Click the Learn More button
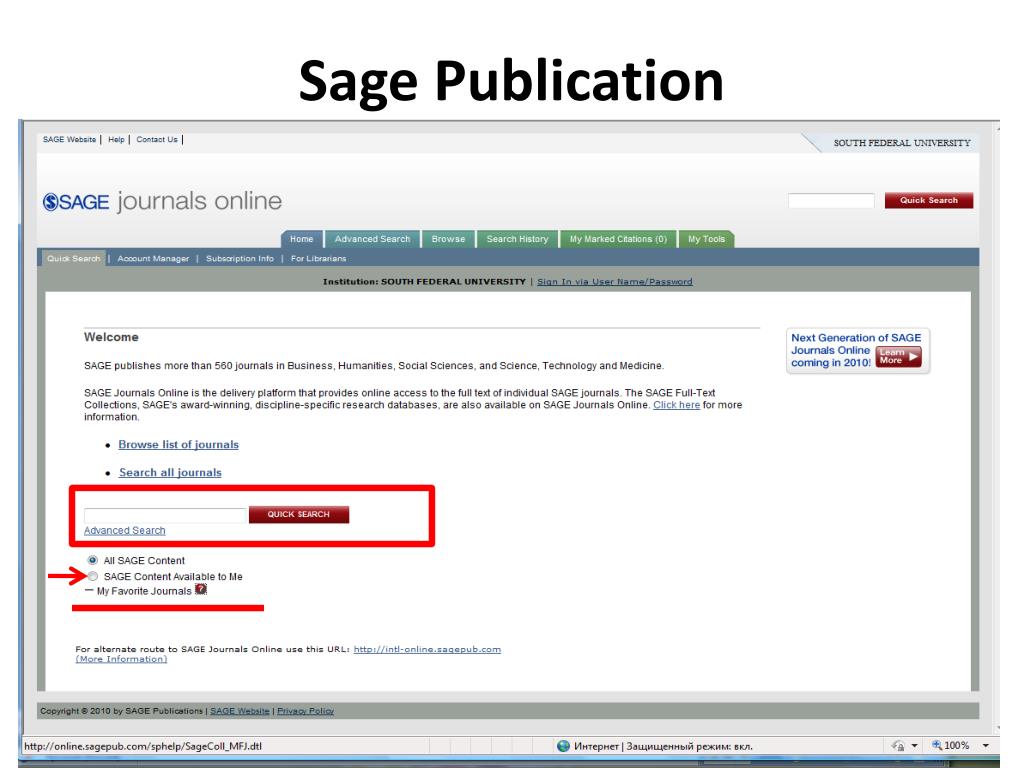Image resolution: width=1024 pixels, height=768 pixels. [898, 356]
